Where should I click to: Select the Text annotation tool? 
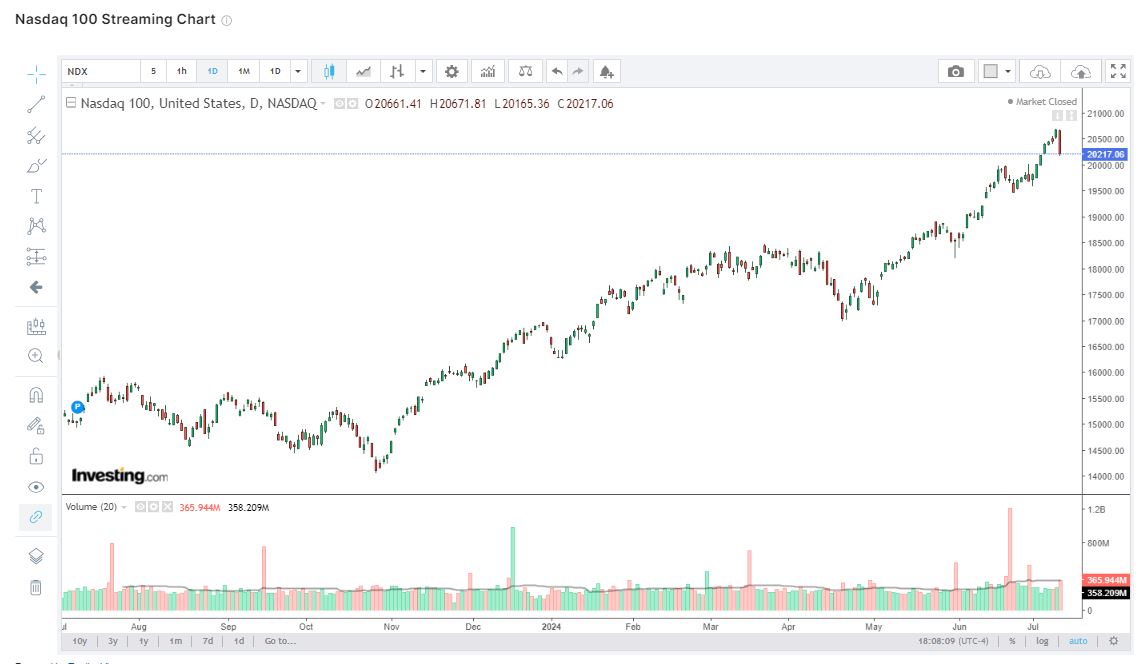[36, 196]
